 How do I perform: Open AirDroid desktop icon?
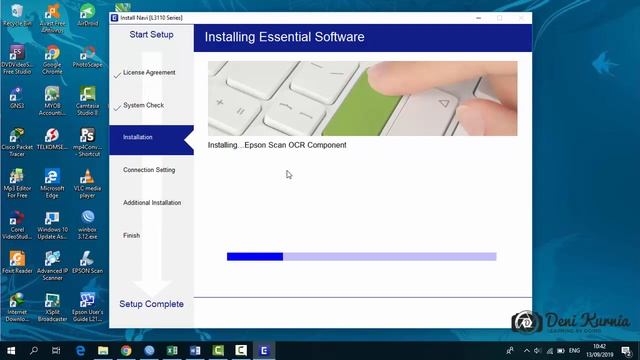[x=87, y=15]
